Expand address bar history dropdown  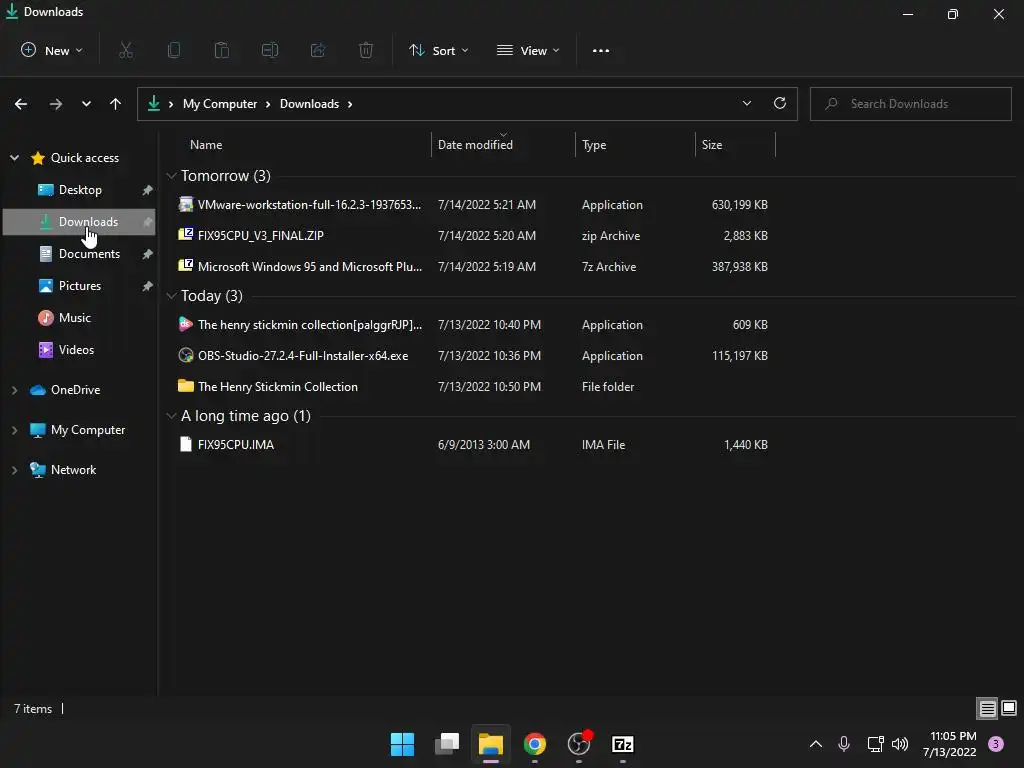tap(746, 103)
